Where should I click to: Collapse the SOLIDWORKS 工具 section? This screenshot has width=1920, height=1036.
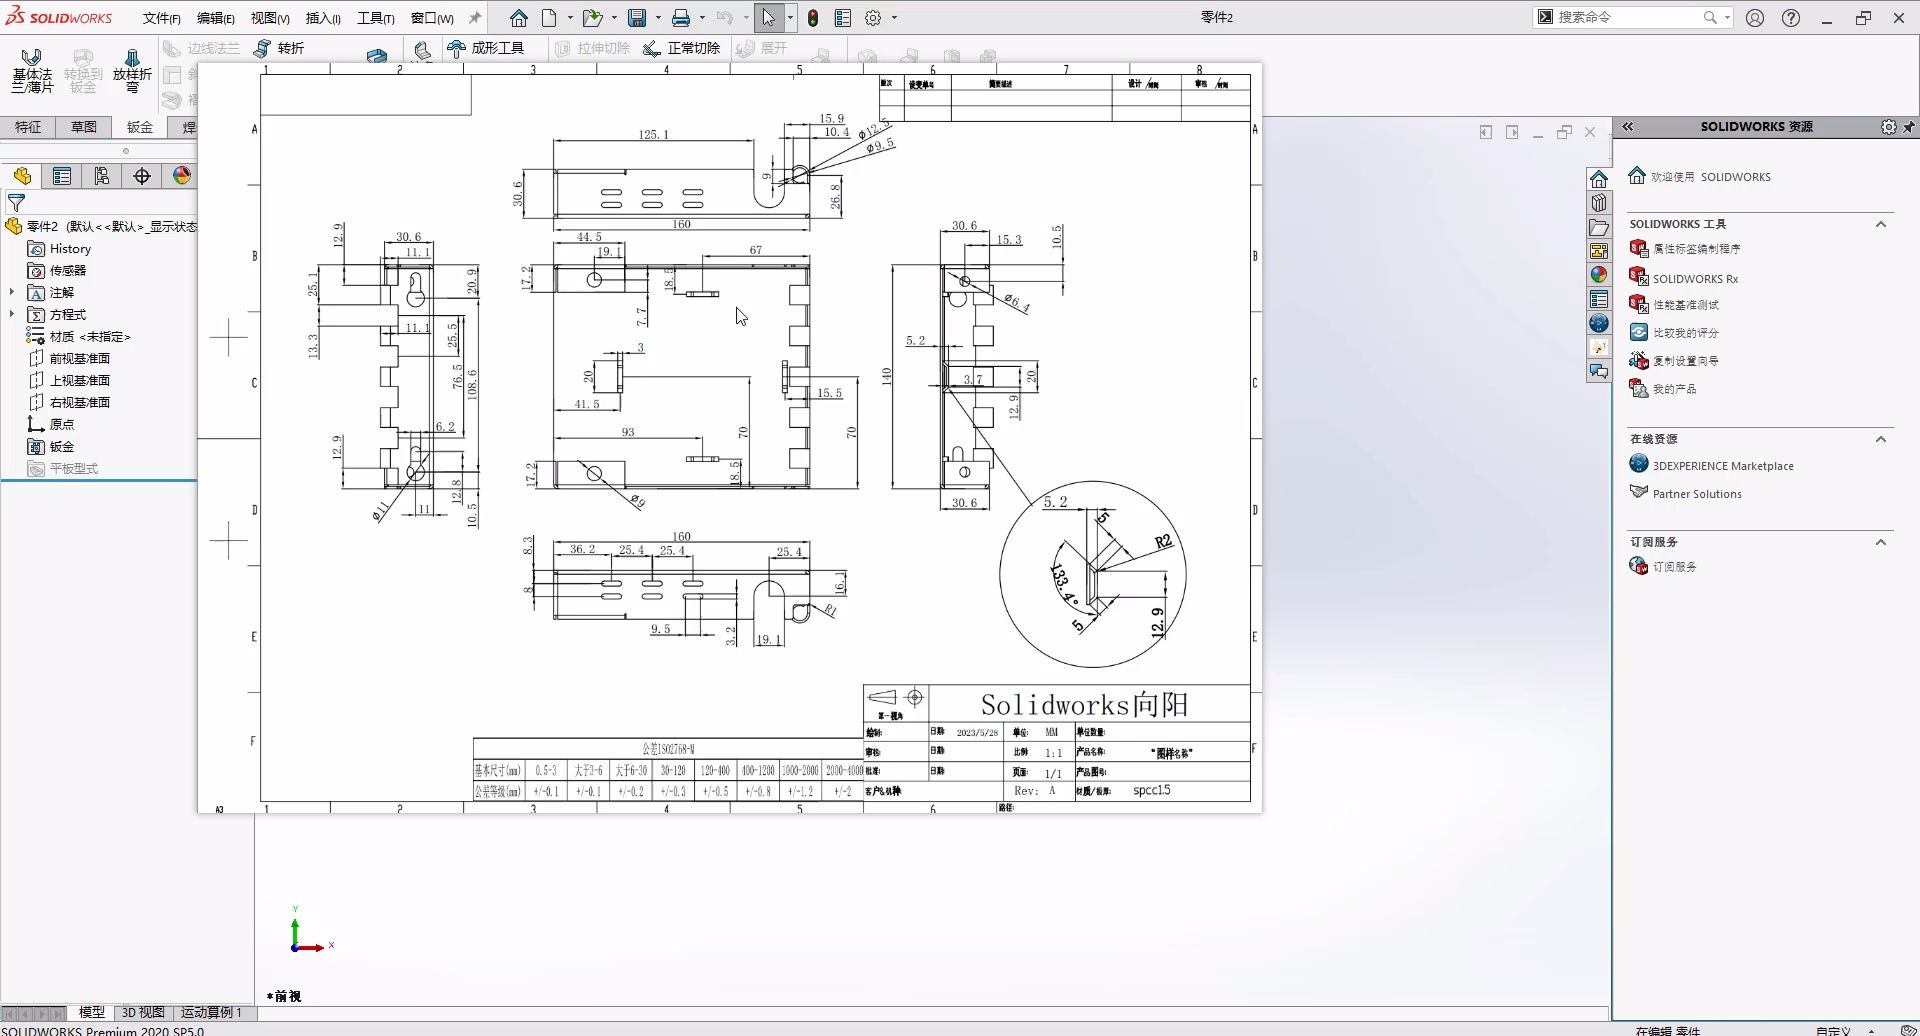click(1881, 224)
